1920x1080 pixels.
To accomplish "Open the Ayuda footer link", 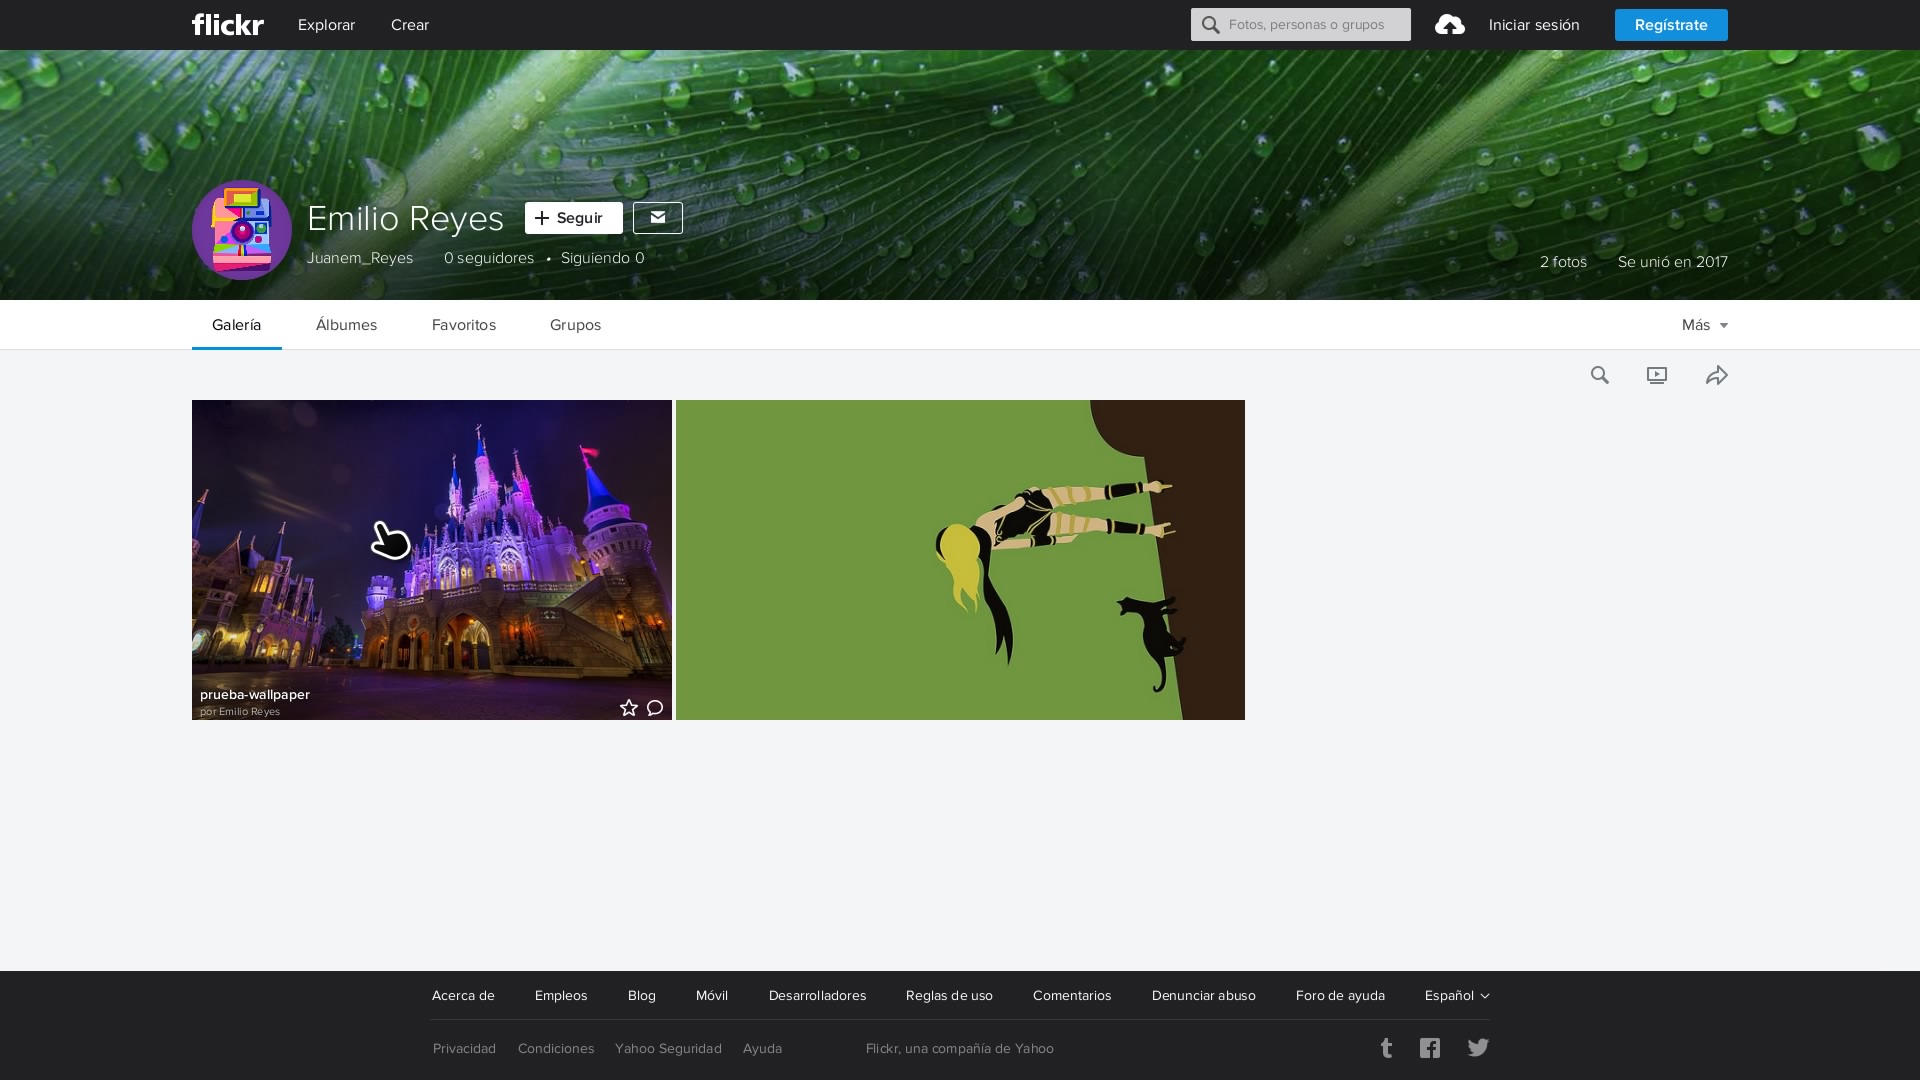I will click(x=762, y=1049).
